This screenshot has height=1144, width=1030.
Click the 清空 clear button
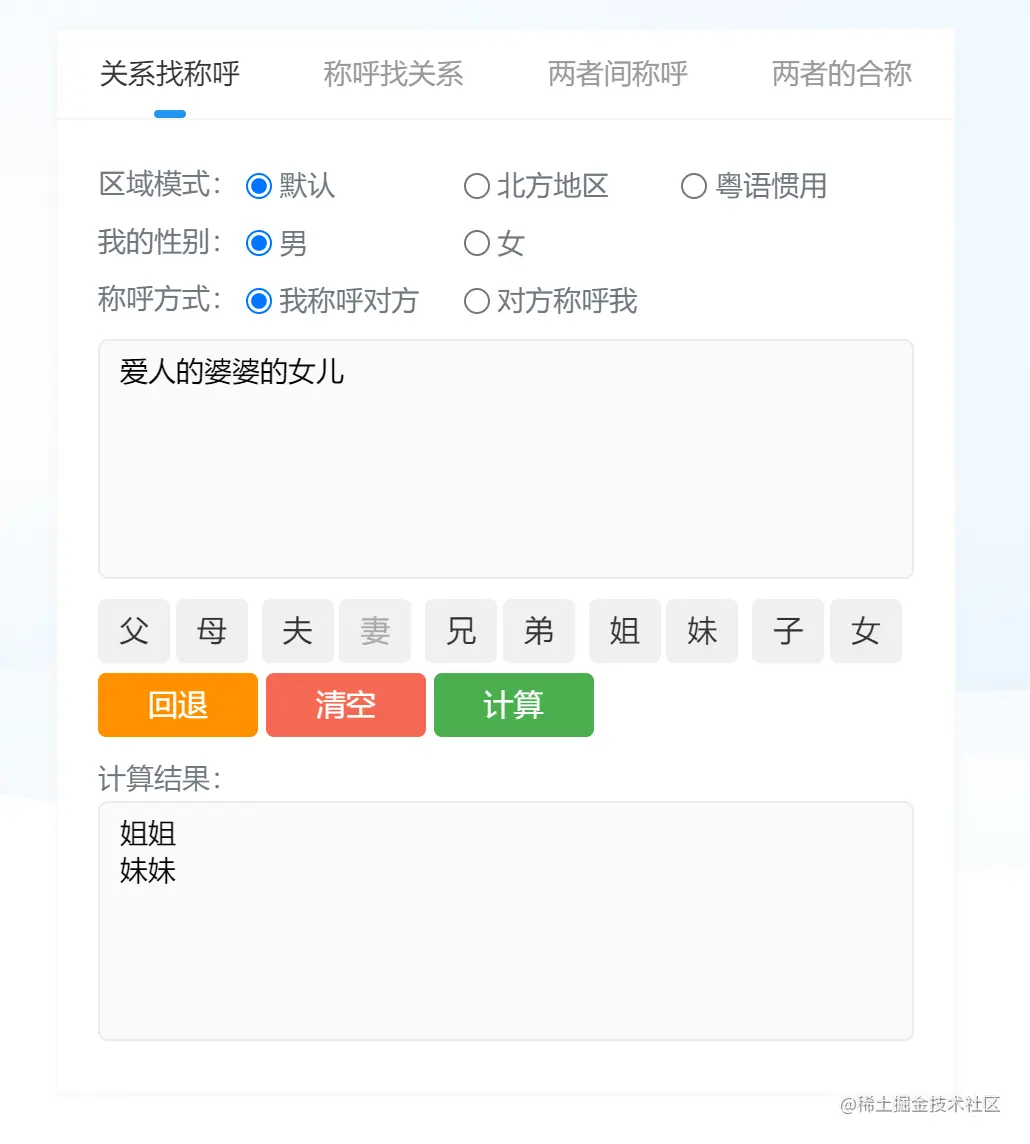point(345,705)
